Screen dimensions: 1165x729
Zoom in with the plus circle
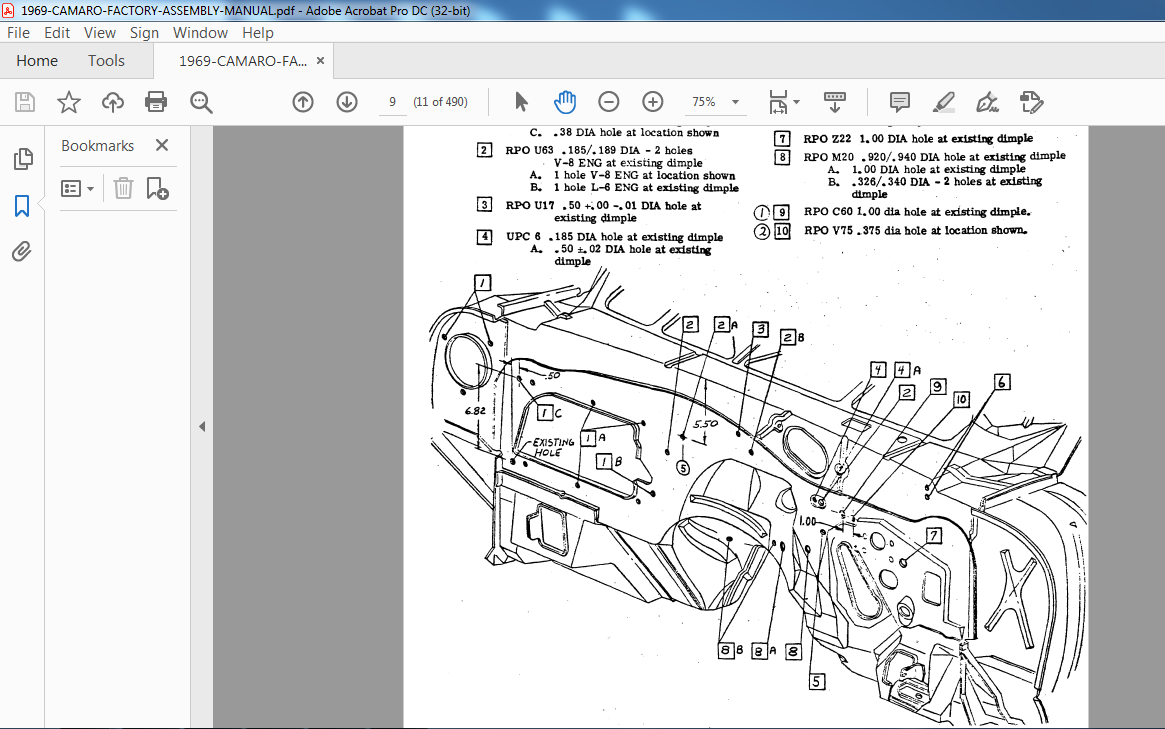[x=652, y=102]
